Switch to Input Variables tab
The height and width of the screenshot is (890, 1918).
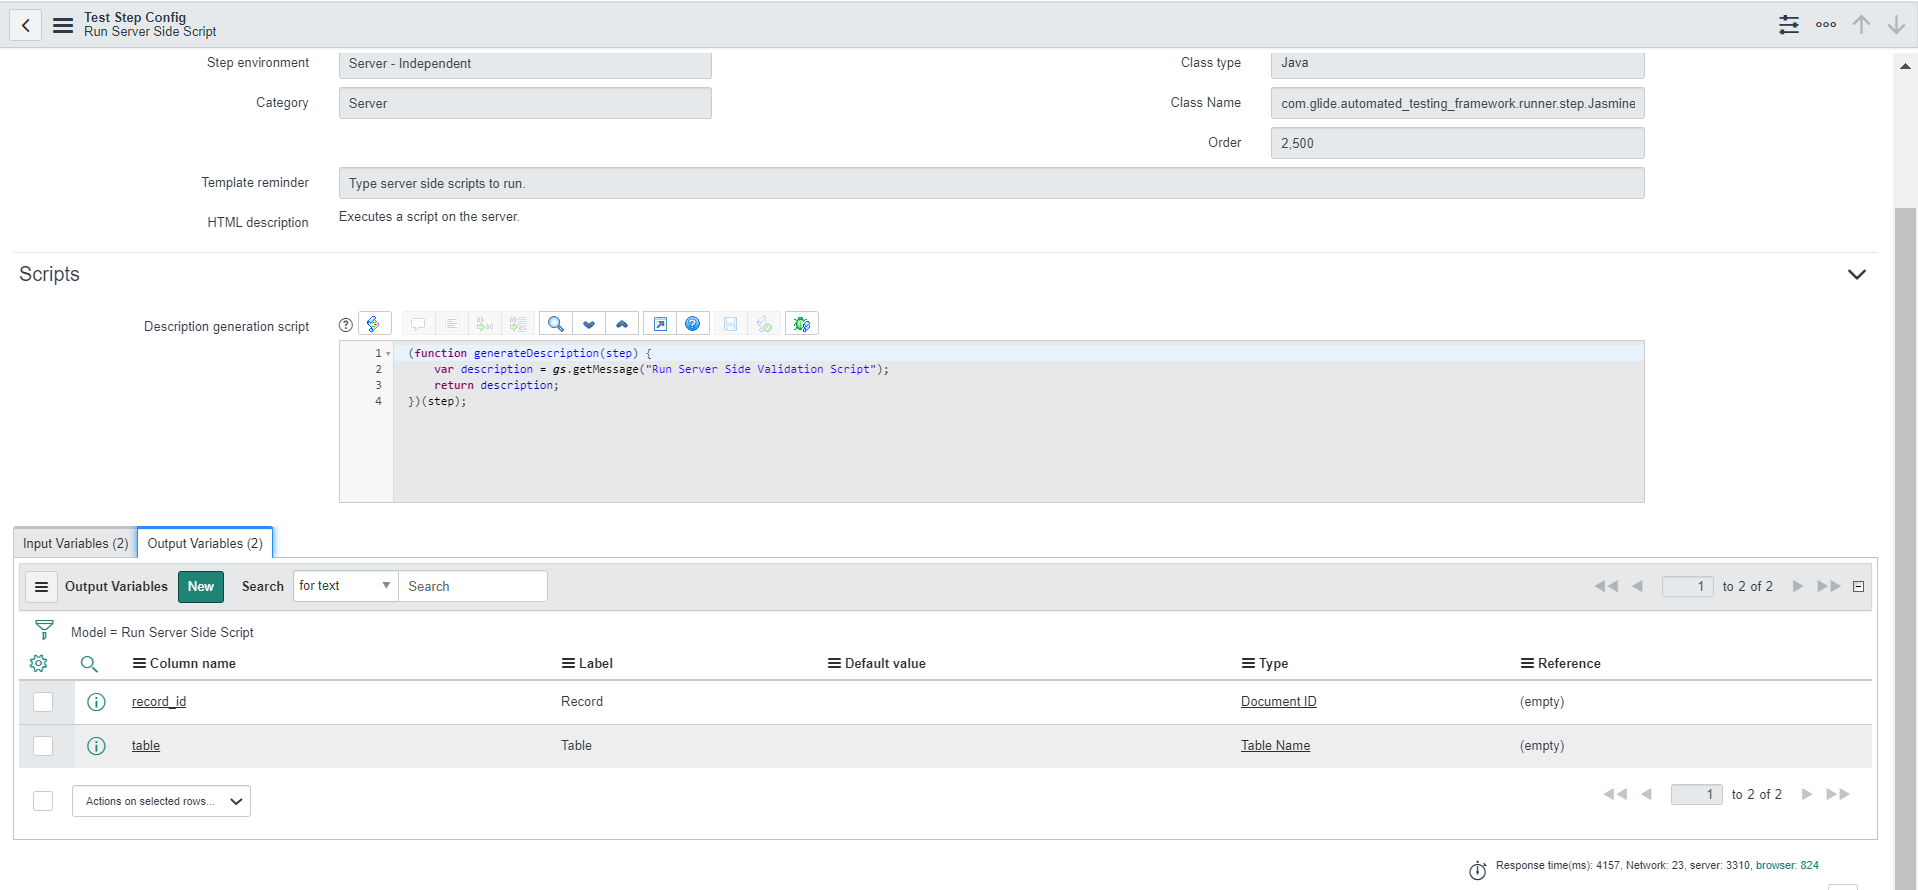pos(76,543)
